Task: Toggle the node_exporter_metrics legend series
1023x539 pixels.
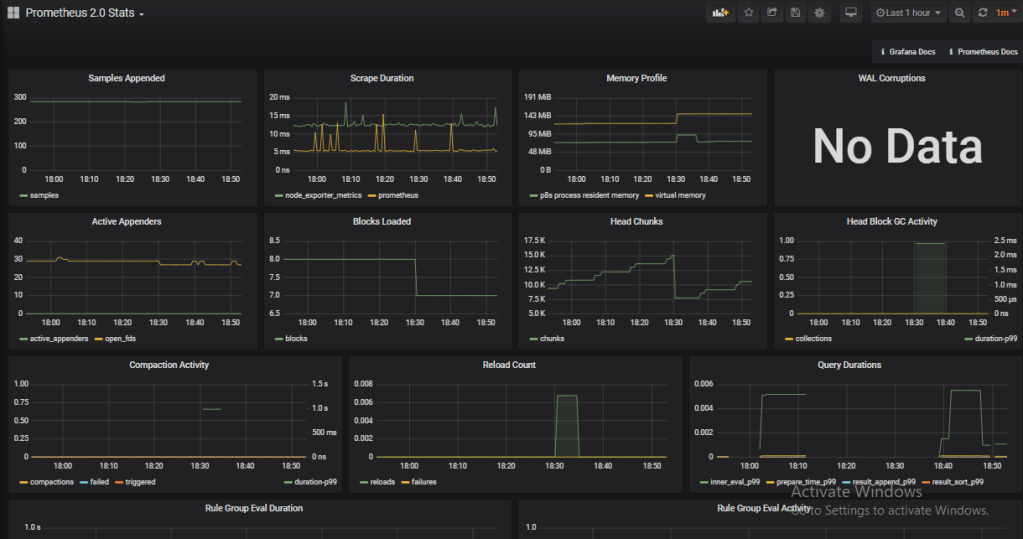Action: click(319, 195)
